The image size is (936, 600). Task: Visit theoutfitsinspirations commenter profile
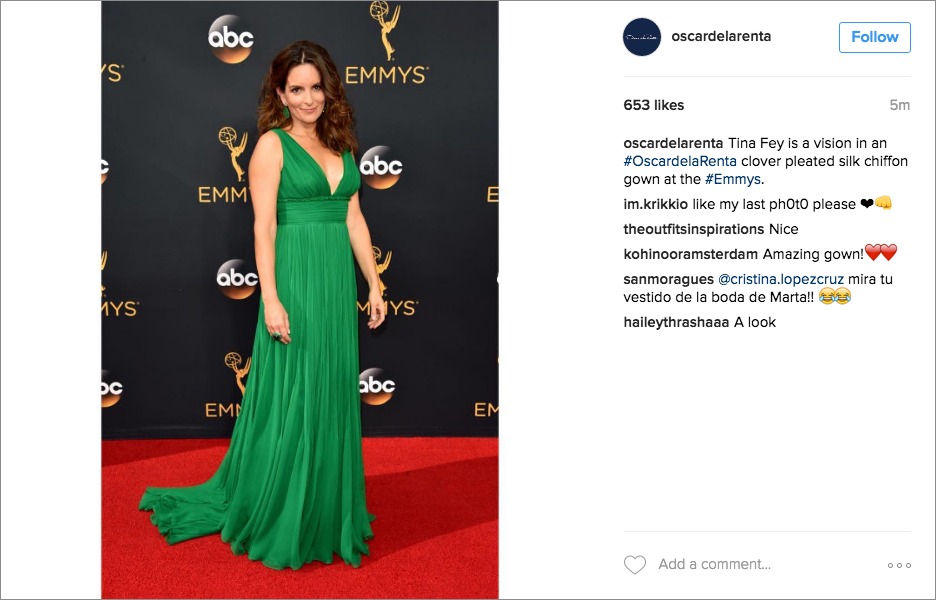(x=694, y=229)
